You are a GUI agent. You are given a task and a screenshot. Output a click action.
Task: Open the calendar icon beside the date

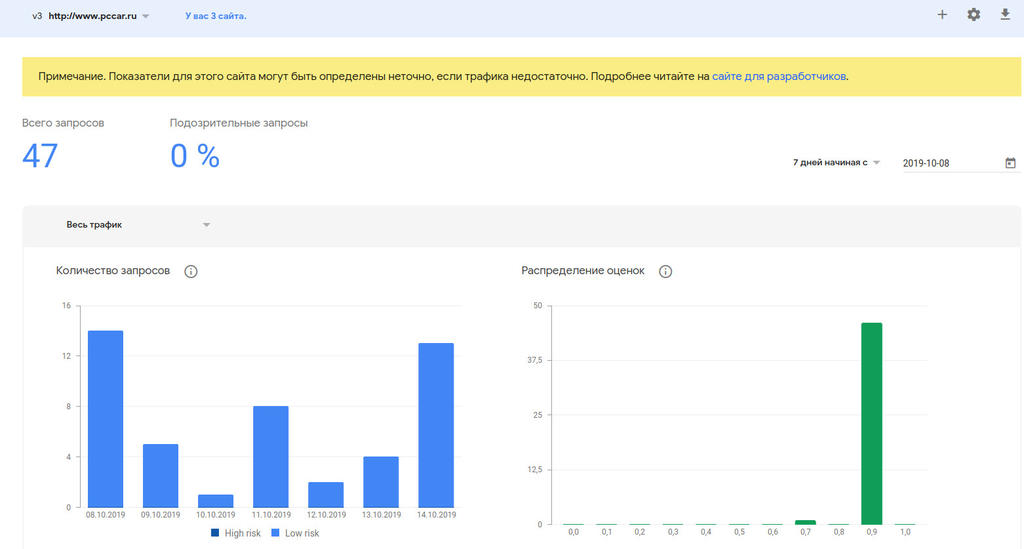tap(1010, 163)
